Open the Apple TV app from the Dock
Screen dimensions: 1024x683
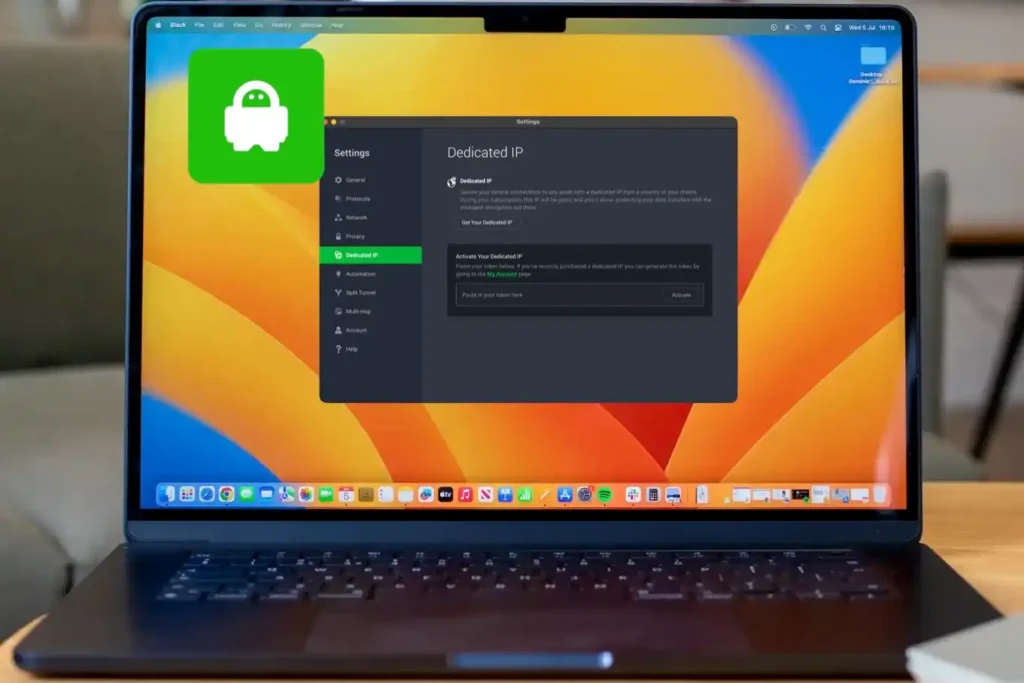[445, 495]
